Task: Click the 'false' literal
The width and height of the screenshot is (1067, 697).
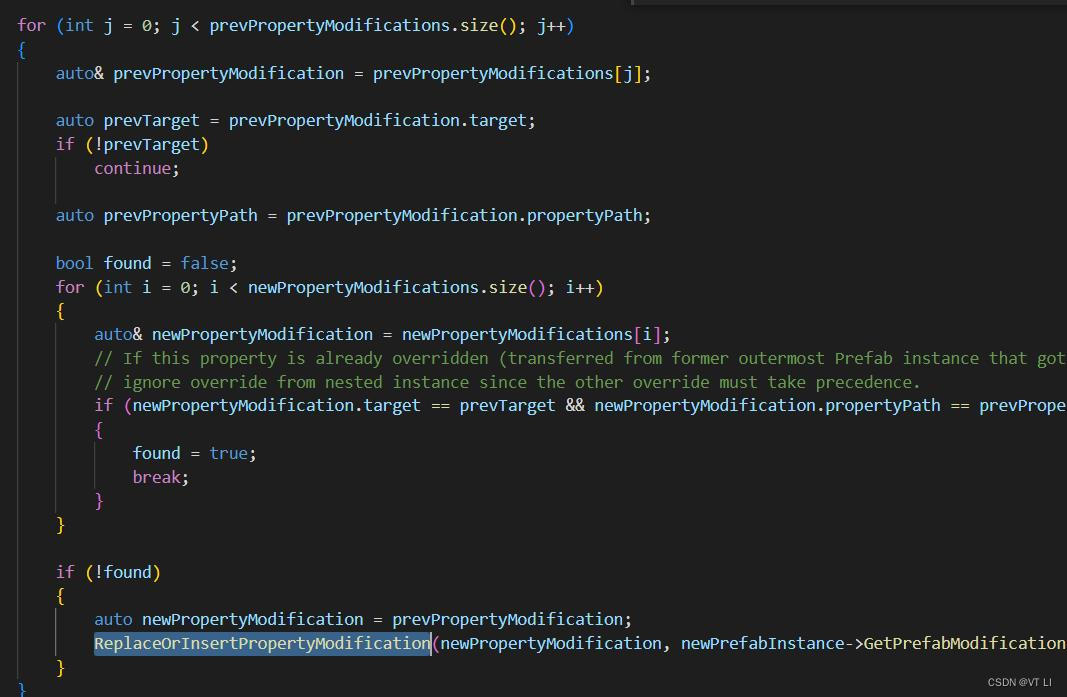Action: point(204,263)
